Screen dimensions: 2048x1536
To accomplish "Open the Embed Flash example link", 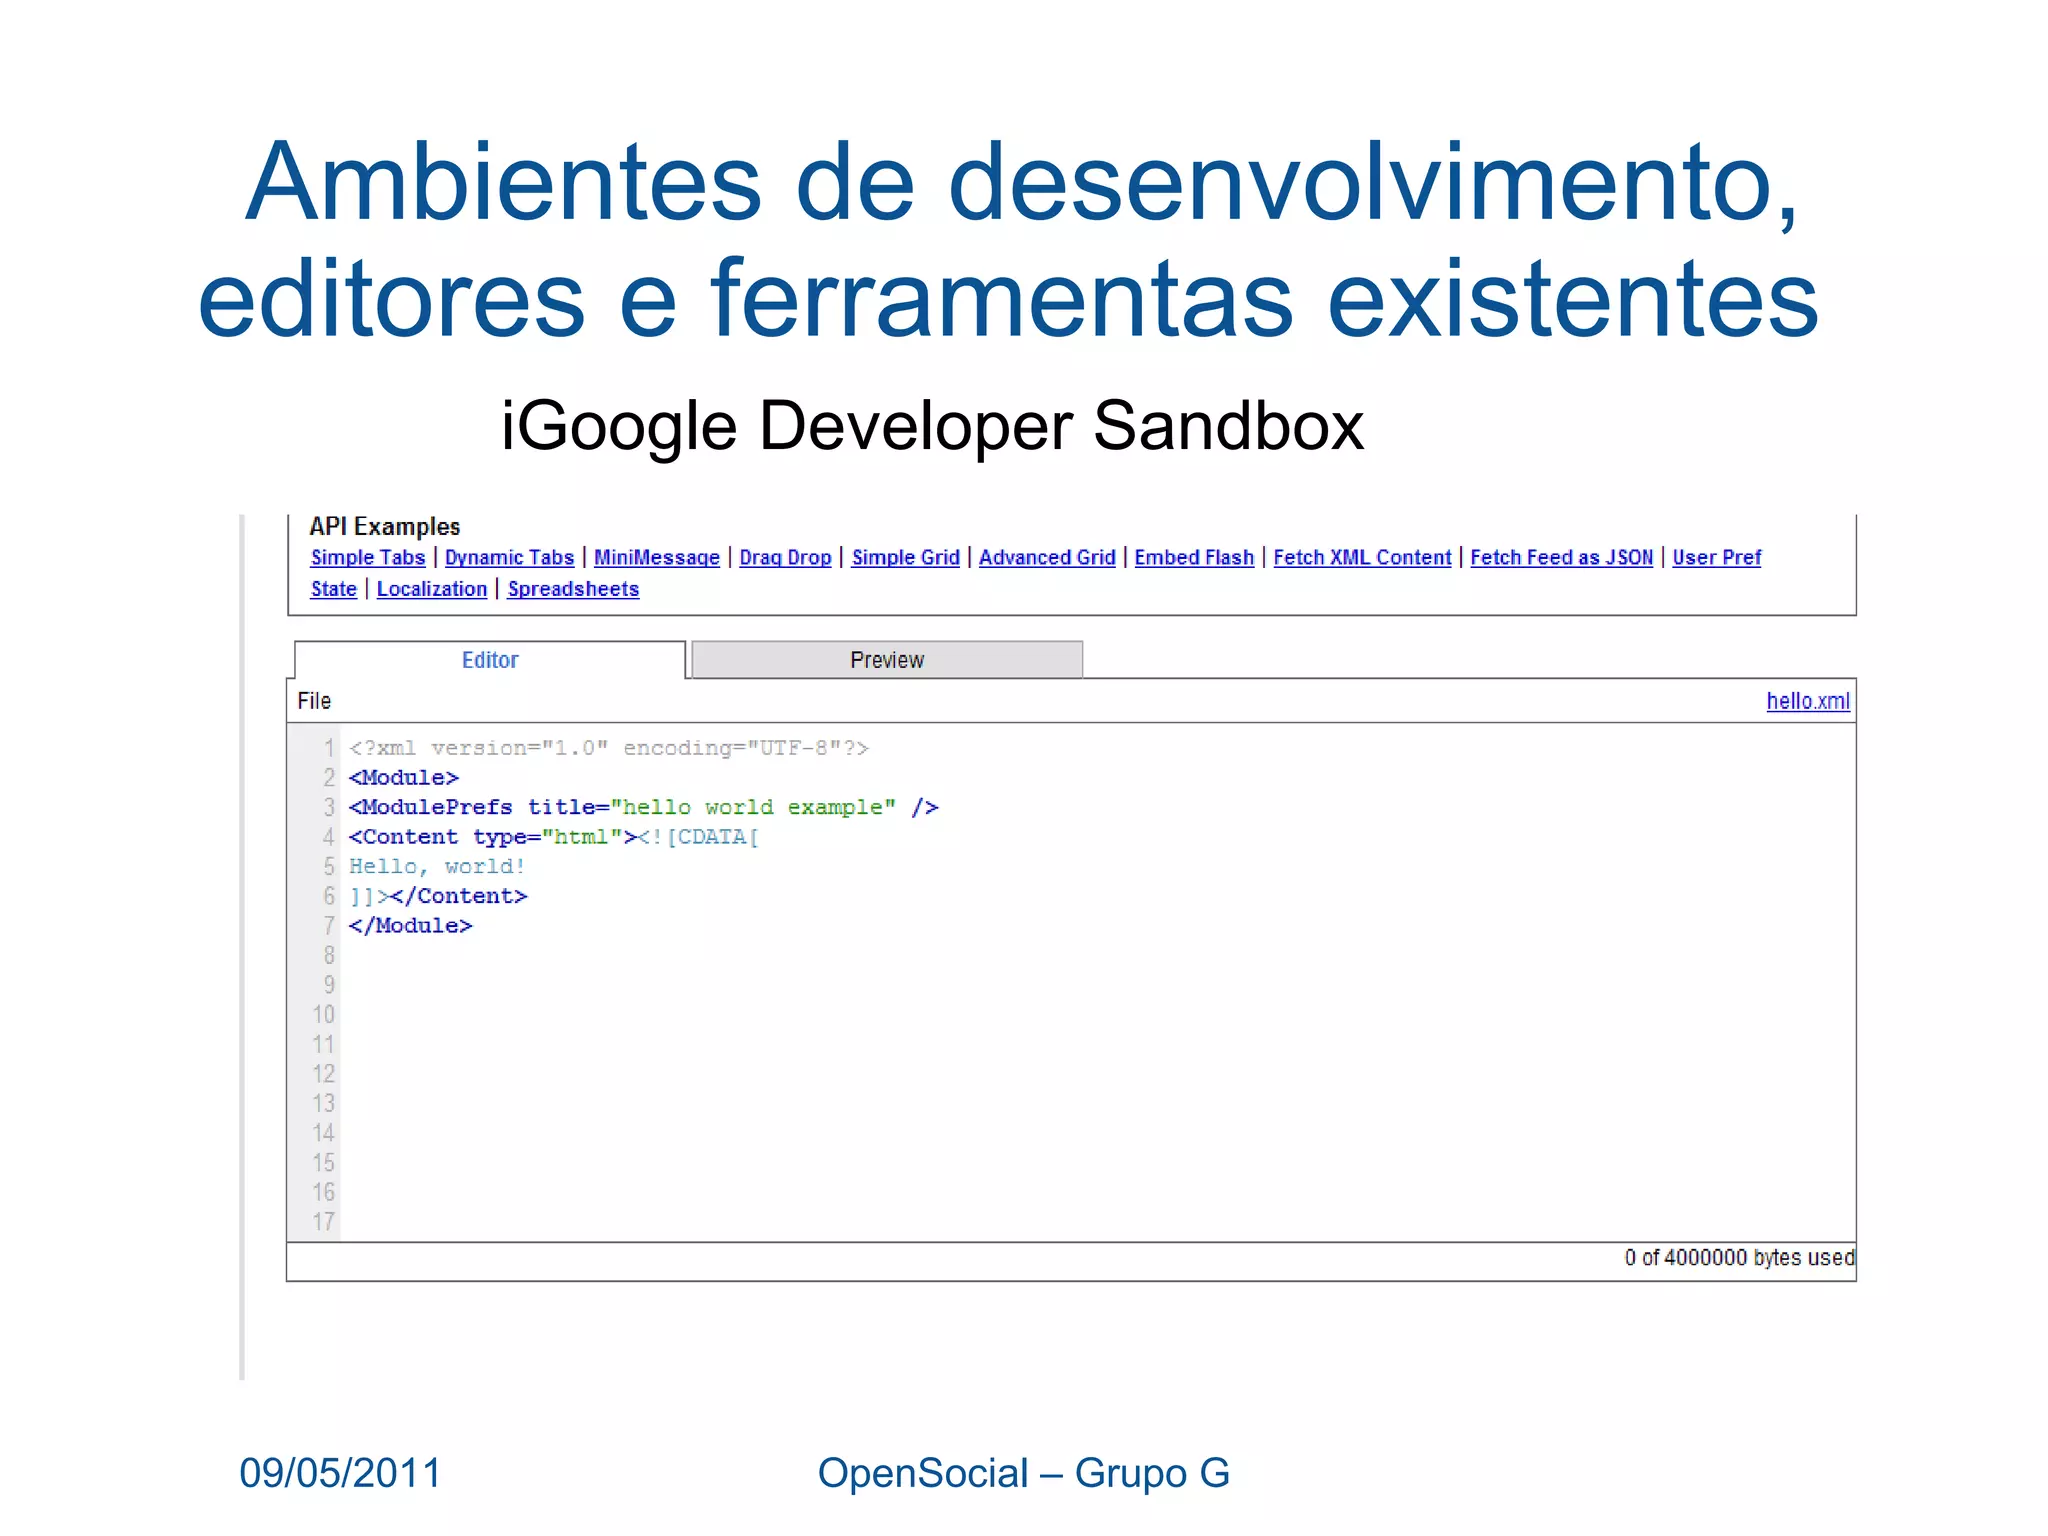I will (1194, 557).
